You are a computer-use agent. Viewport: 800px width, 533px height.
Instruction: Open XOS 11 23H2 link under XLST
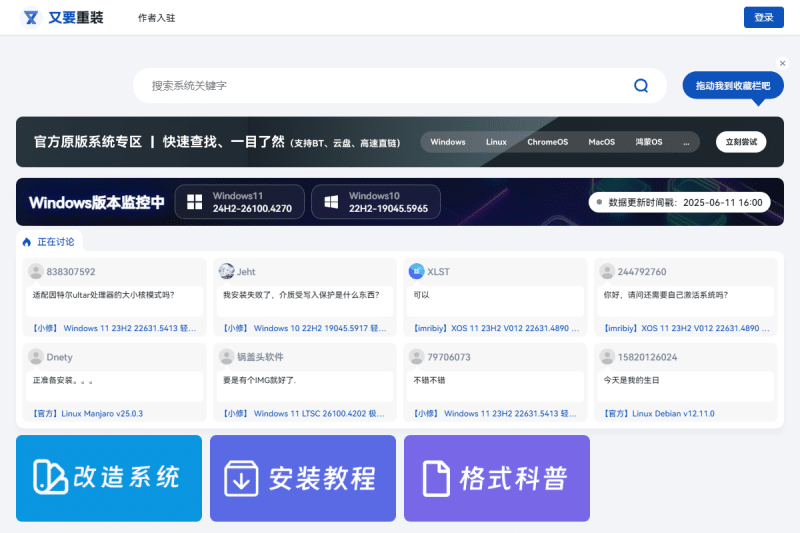(496, 328)
